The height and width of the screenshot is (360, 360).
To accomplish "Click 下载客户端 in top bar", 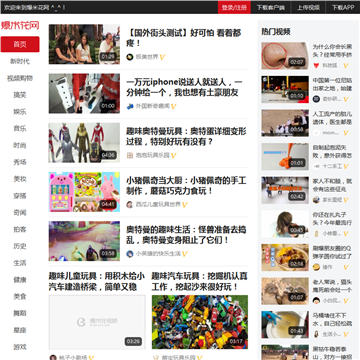I will click(x=271, y=7).
